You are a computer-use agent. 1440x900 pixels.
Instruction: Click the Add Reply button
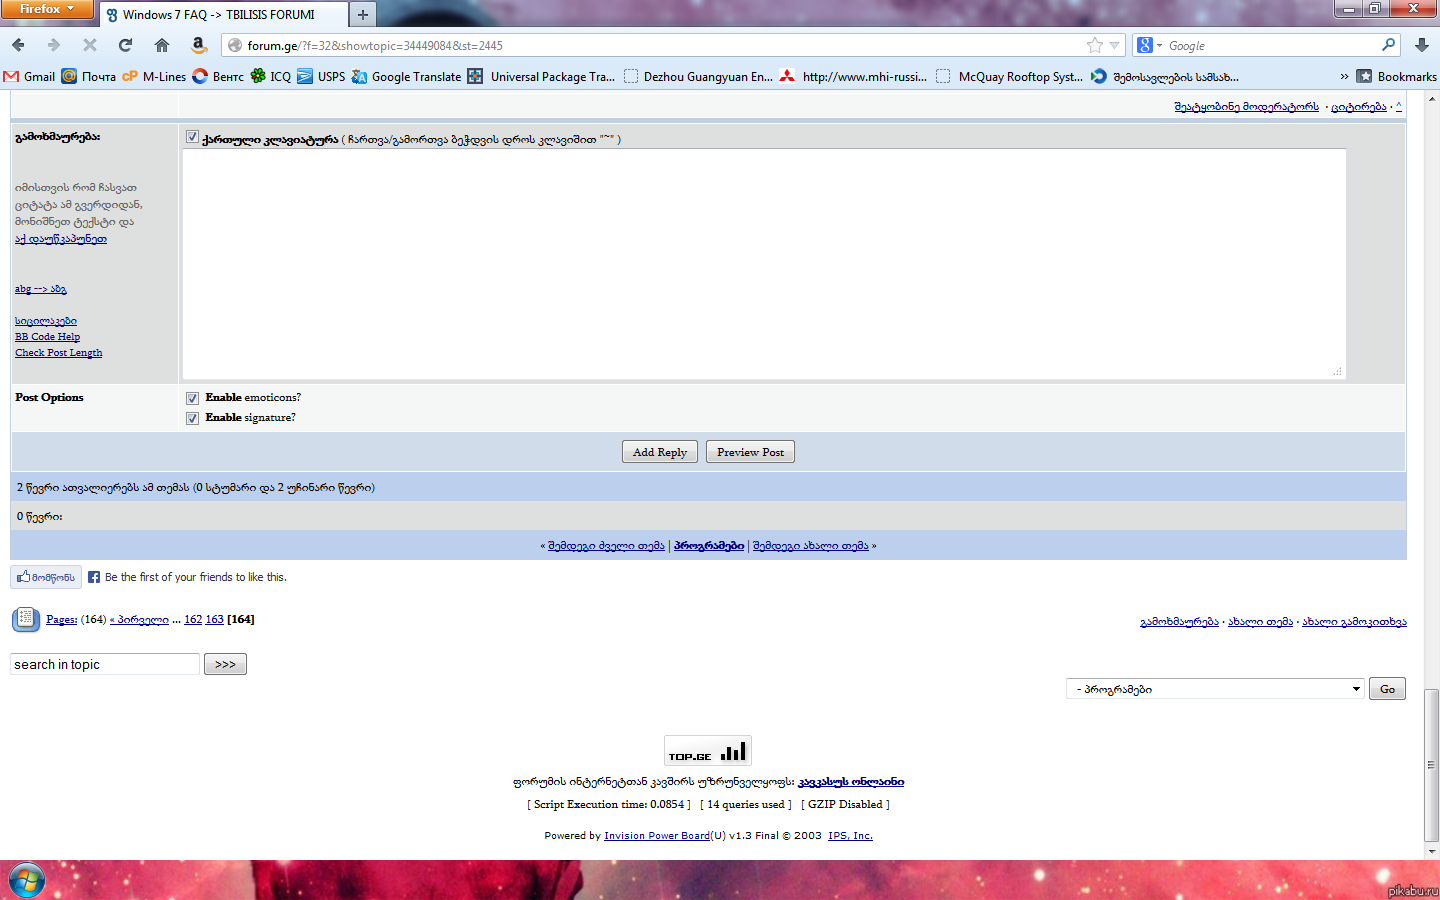tap(660, 452)
